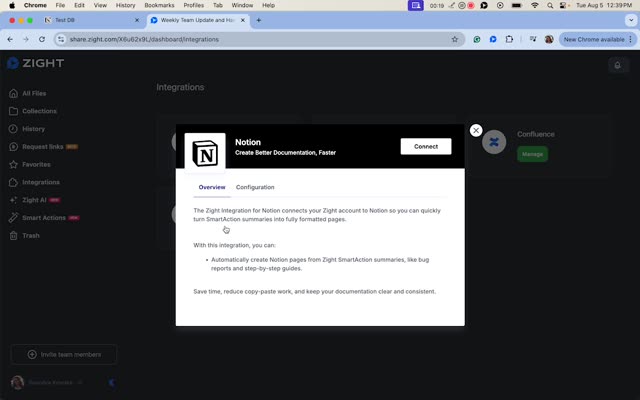
Task: Click the browser address bar
Action: point(260,40)
